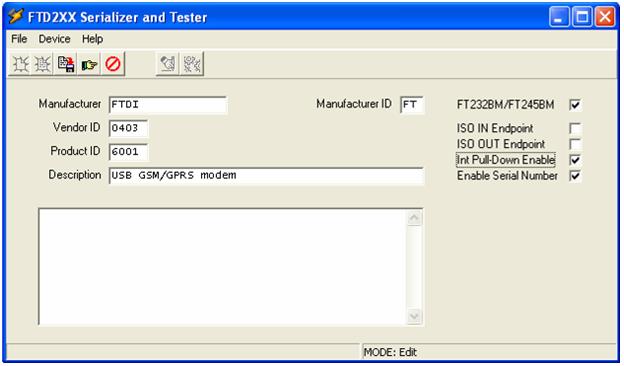The image size is (624, 366).
Task: Click the green pointing hand toolbar icon
Action: (89, 64)
